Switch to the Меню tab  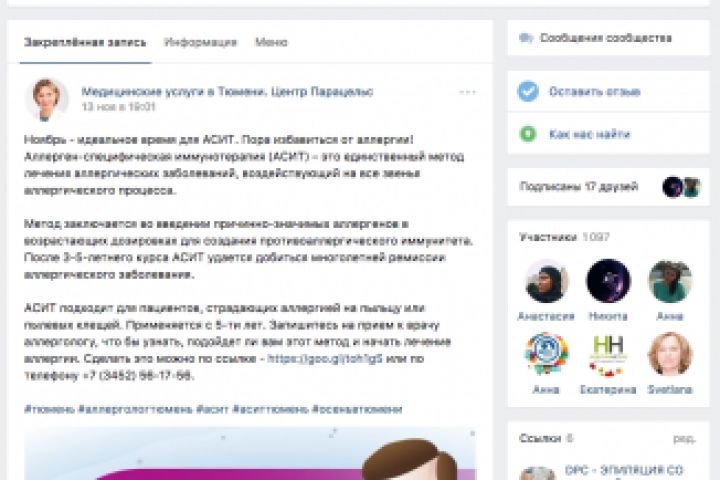[x=271, y=42]
